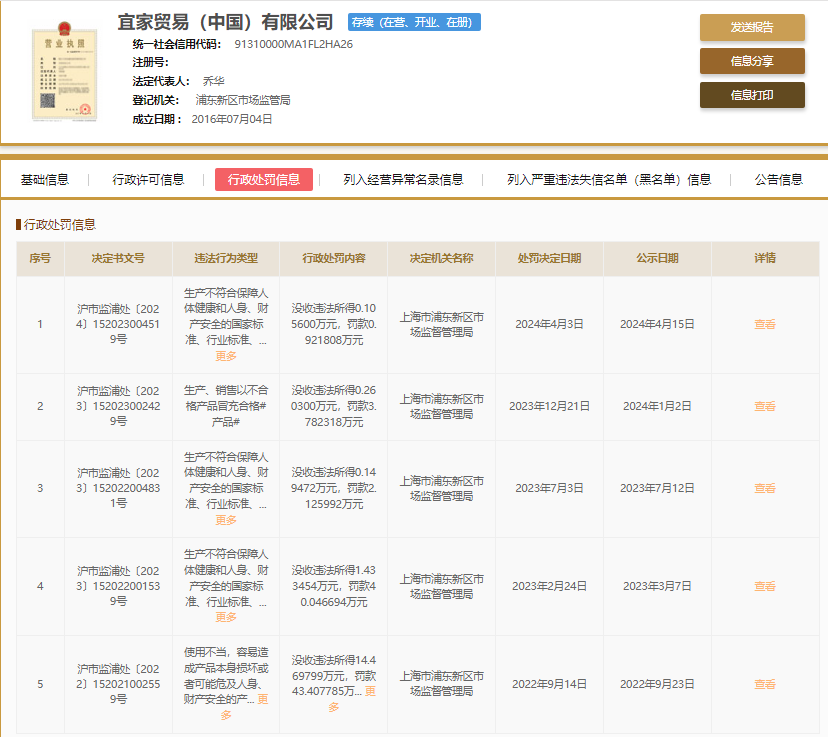Screen dimensions: 828x737
Task: Open the business license thumbnail image
Action: coord(64,71)
